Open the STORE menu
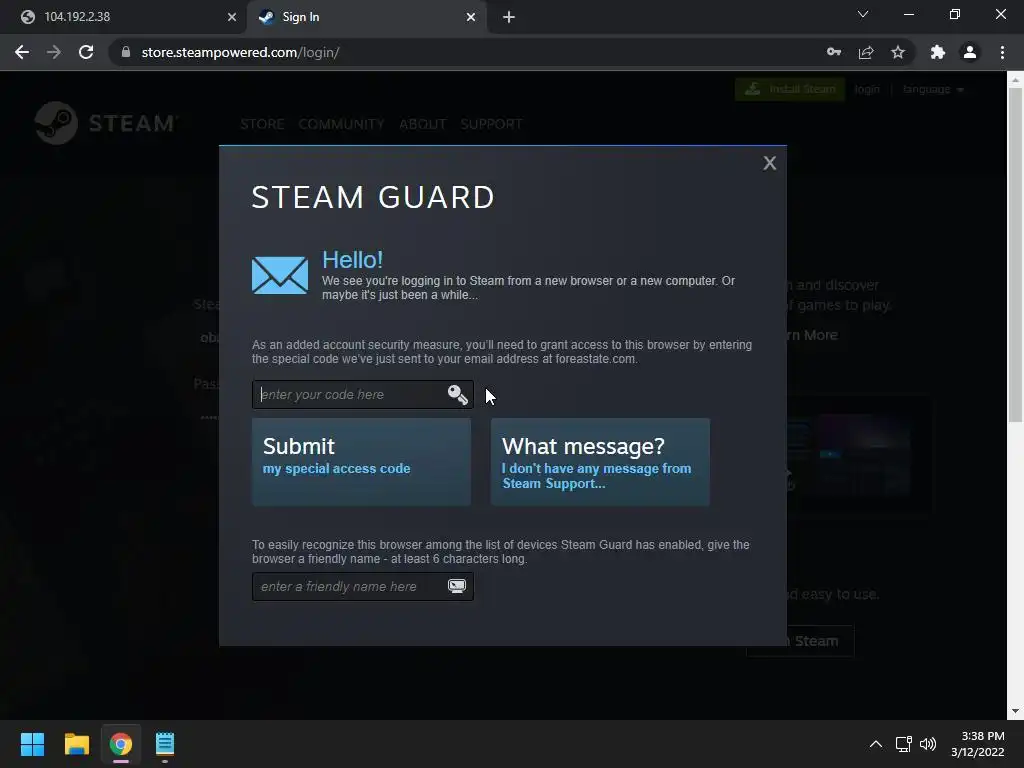Viewport: 1024px width, 768px height. point(262,124)
